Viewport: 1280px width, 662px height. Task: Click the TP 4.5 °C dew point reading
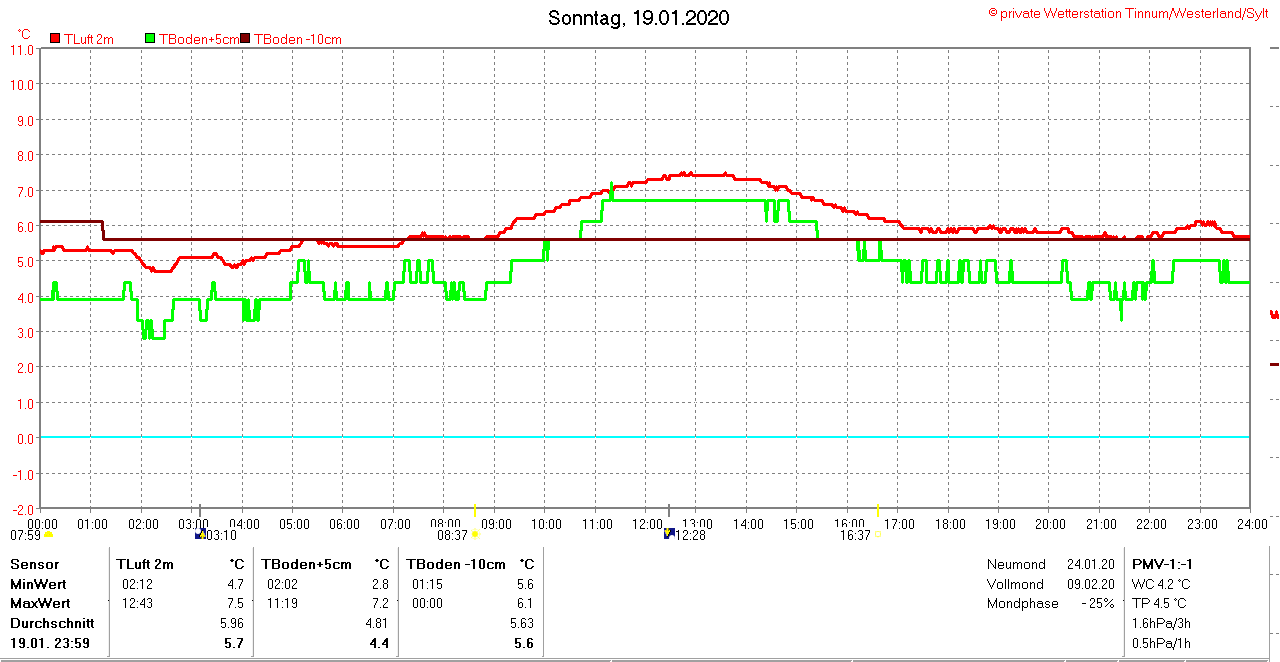1160,603
